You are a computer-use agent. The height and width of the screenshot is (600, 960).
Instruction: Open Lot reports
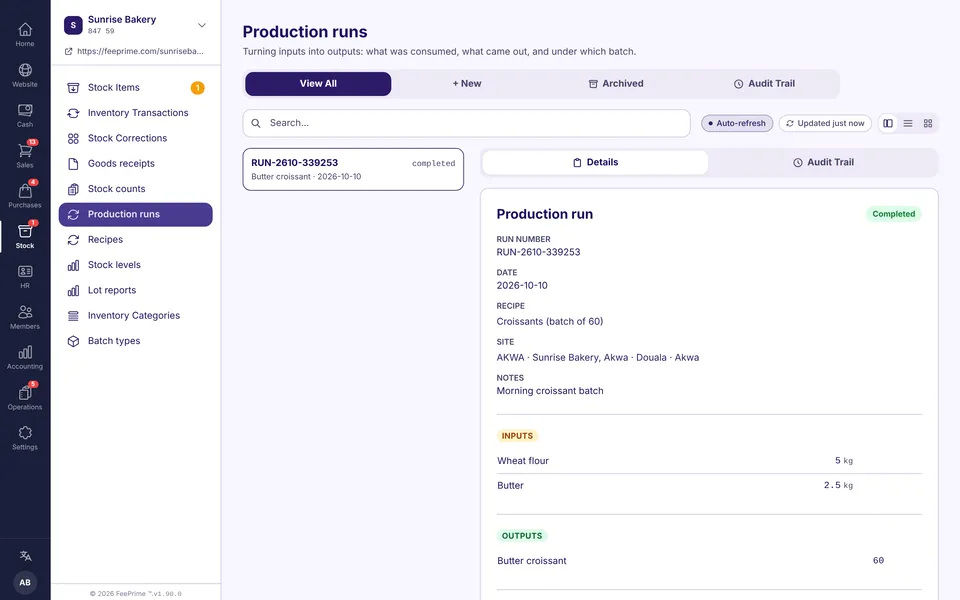[135, 290]
